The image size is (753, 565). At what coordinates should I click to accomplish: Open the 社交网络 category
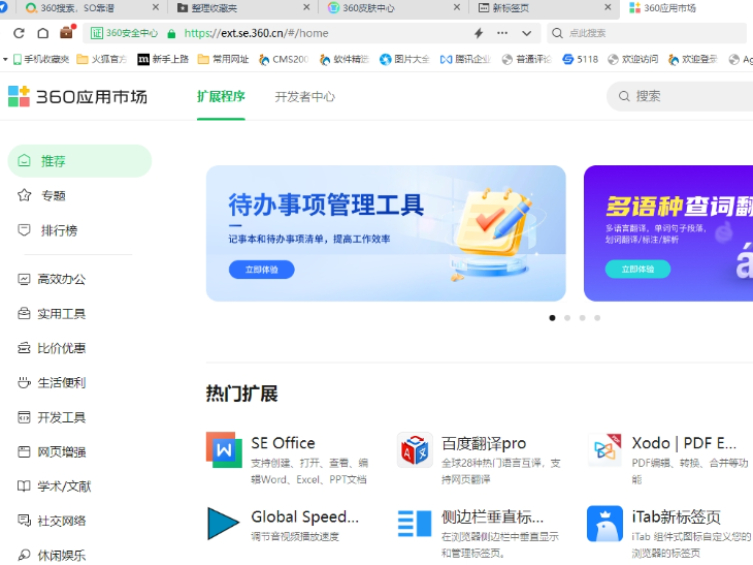point(51,521)
